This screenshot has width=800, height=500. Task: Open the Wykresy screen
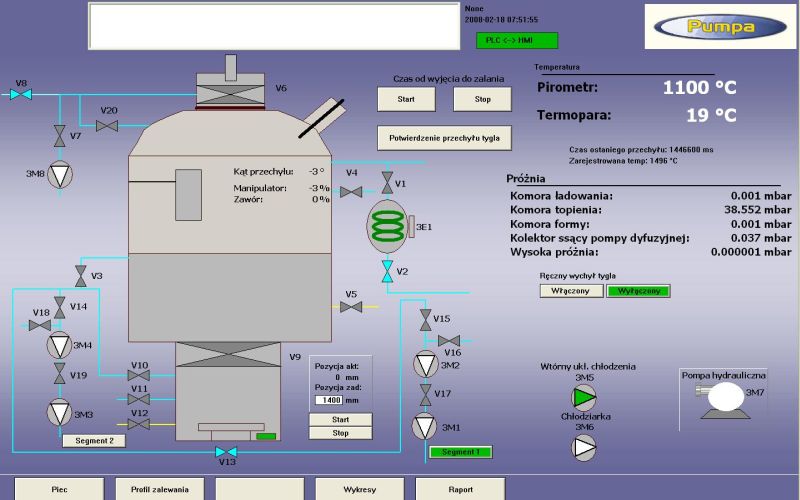tap(359, 490)
